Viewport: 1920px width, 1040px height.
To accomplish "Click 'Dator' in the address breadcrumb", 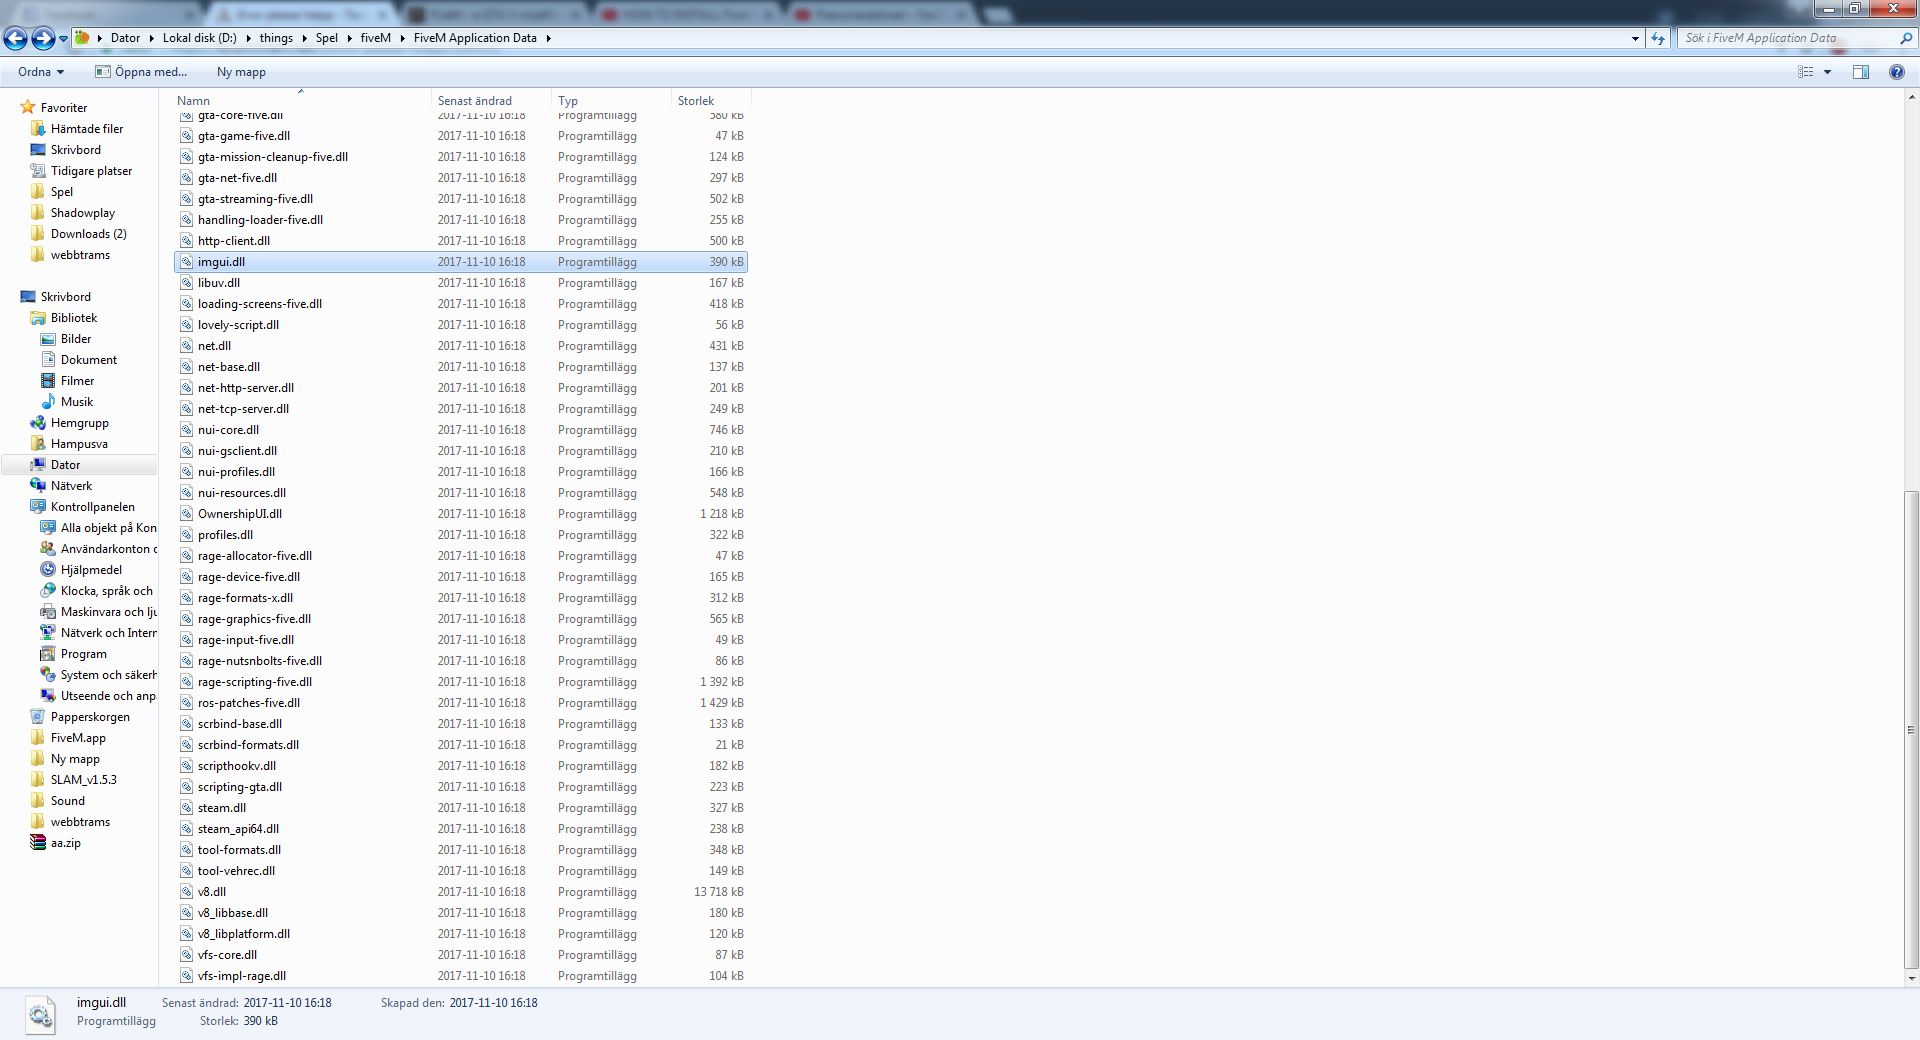I will (125, 38).
